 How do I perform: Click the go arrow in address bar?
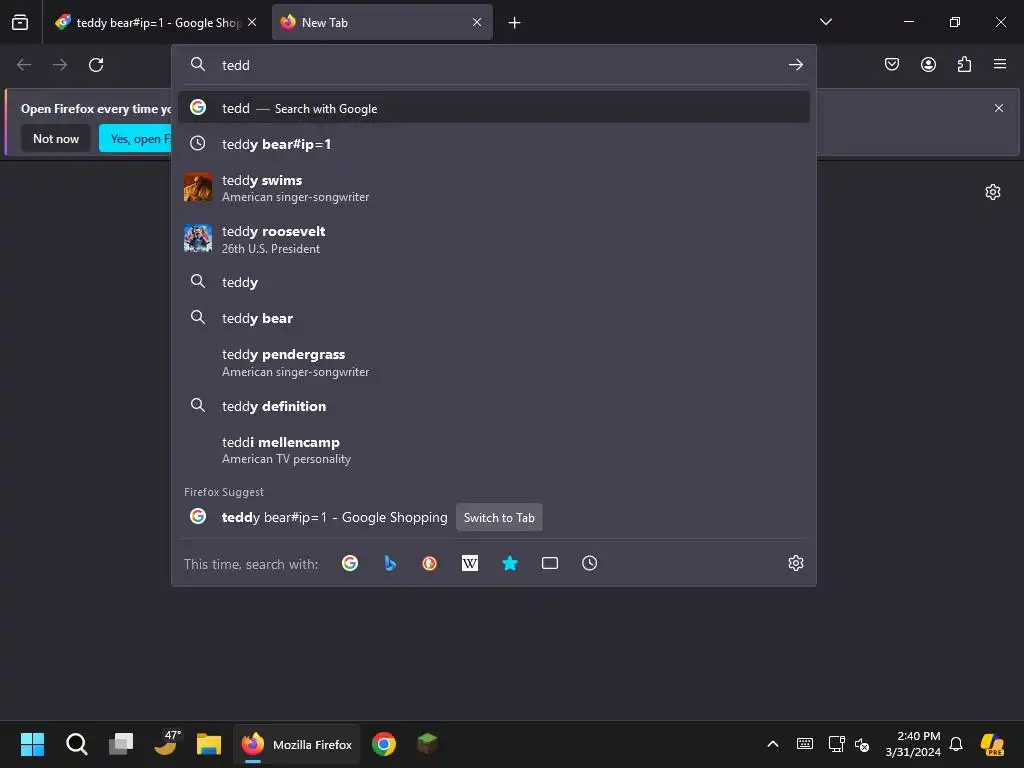tap(795, 65)
